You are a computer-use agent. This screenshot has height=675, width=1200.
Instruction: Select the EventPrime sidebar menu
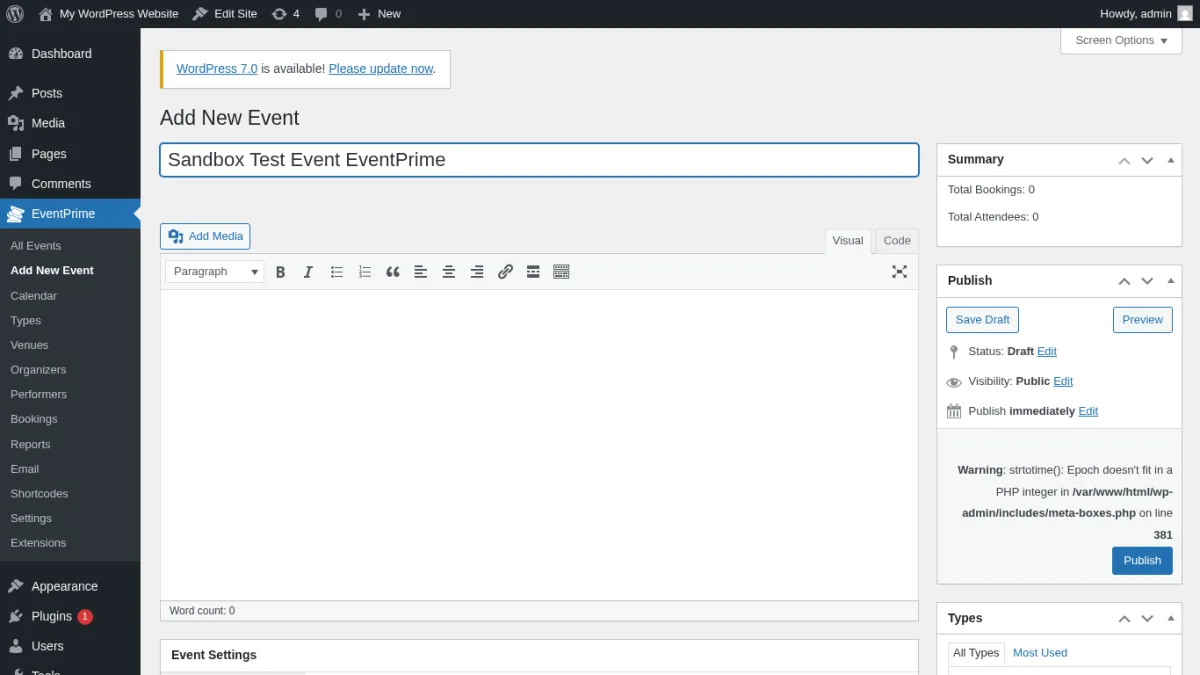coord(70,214)
